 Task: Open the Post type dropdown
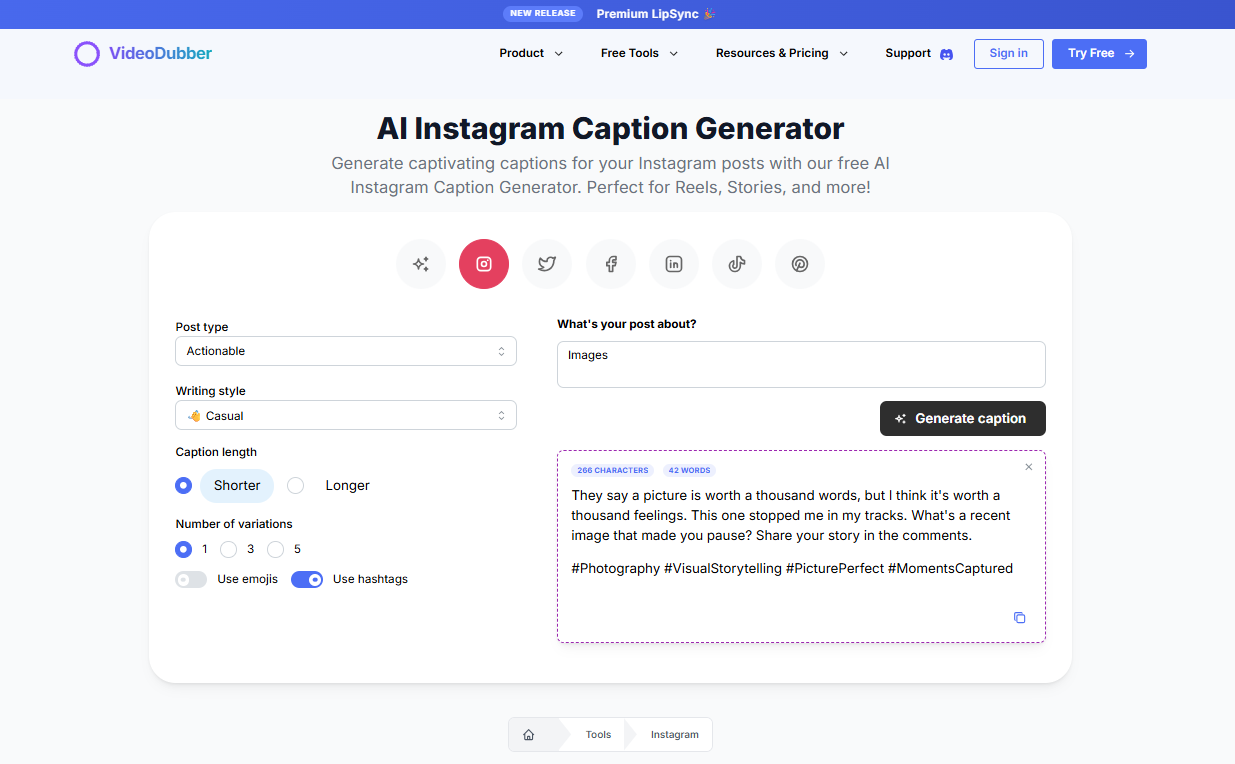coord(346,351)
